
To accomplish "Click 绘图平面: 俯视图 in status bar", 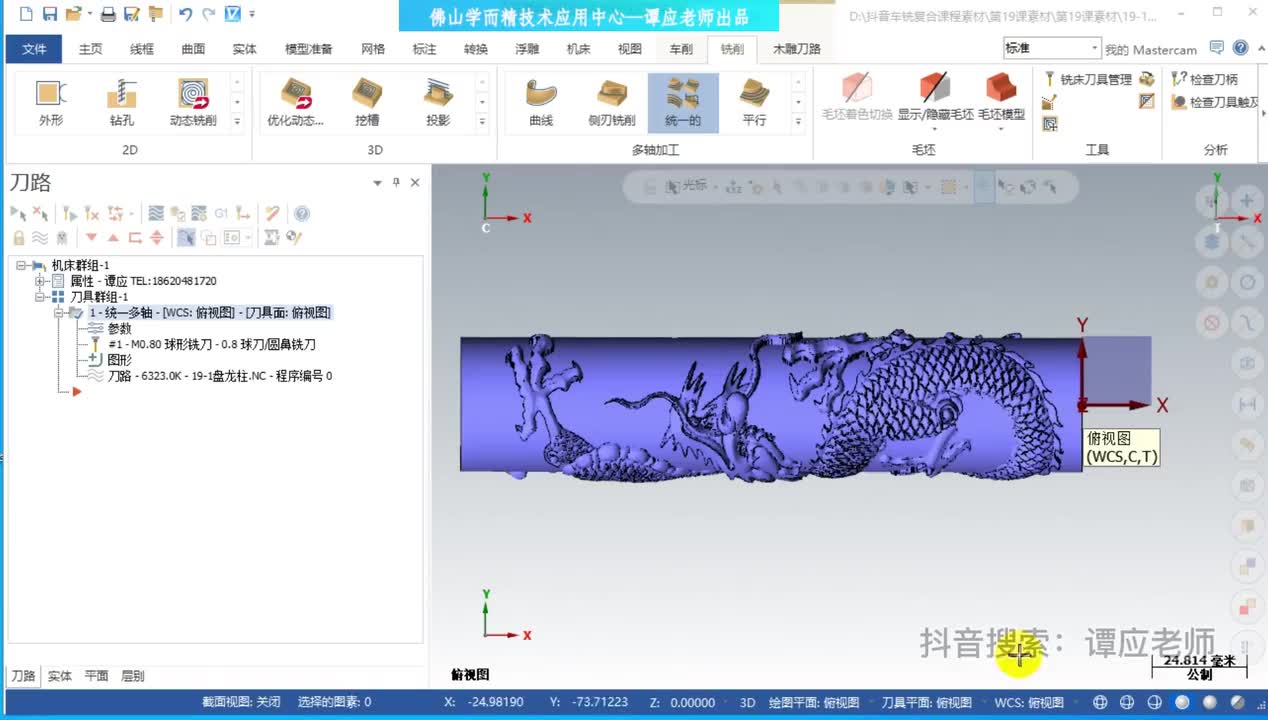I will click(x=813, y=702).
